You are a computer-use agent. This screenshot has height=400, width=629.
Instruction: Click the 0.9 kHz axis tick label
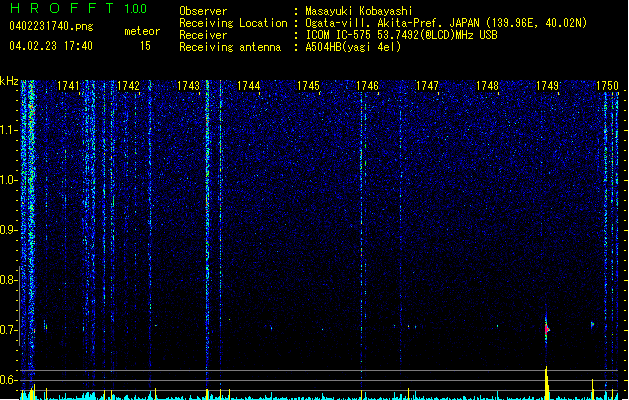8,230
